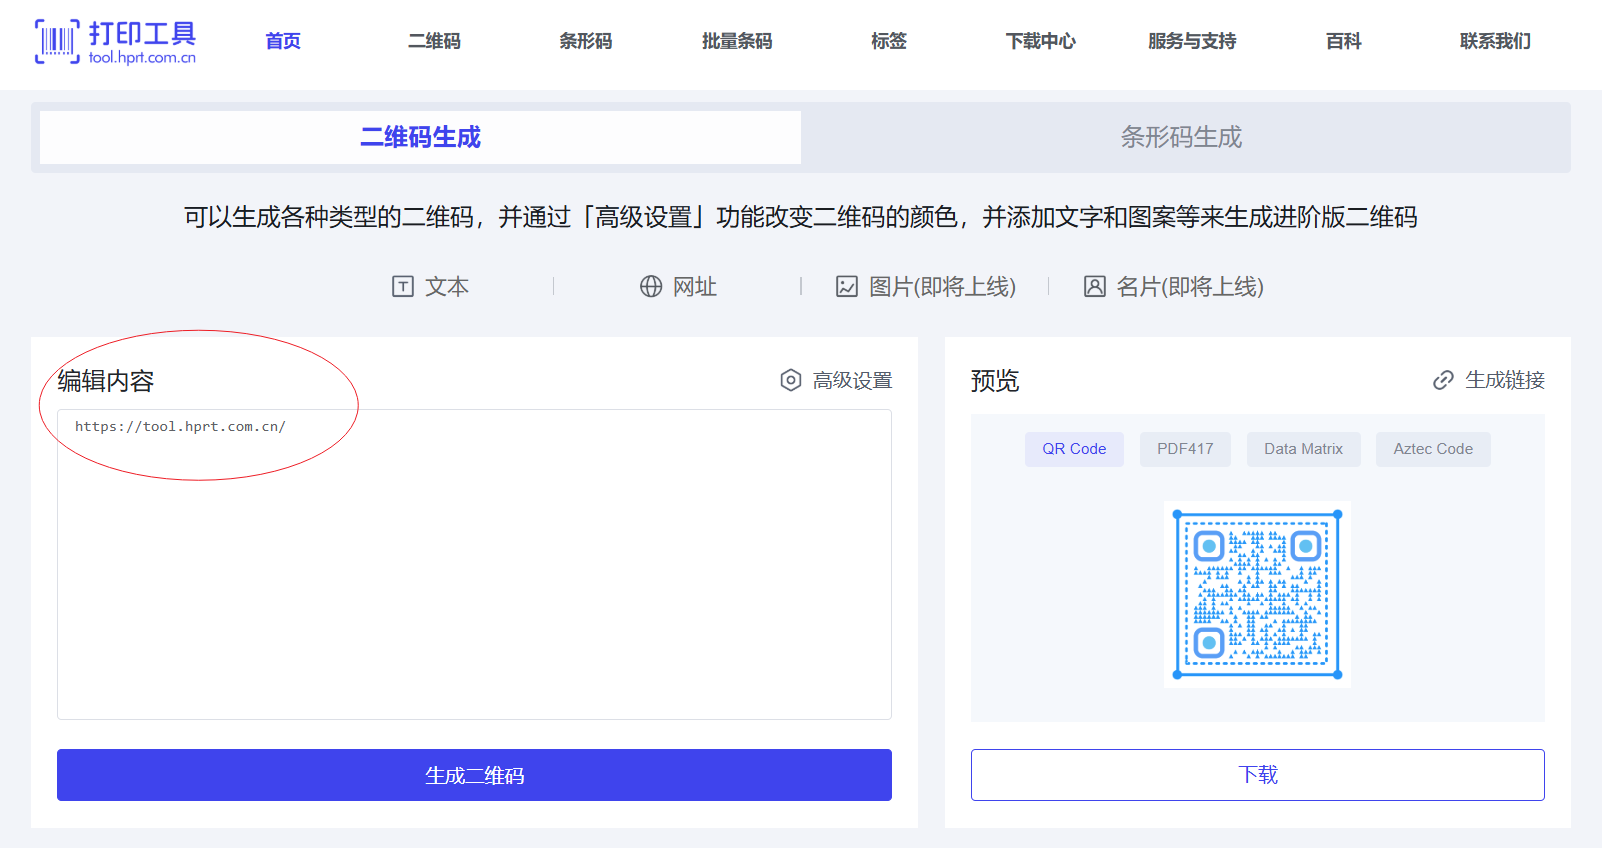The image size is (1602, 848).
Task: Go to 批量条码 in the top nav
Action: (737, 41)
